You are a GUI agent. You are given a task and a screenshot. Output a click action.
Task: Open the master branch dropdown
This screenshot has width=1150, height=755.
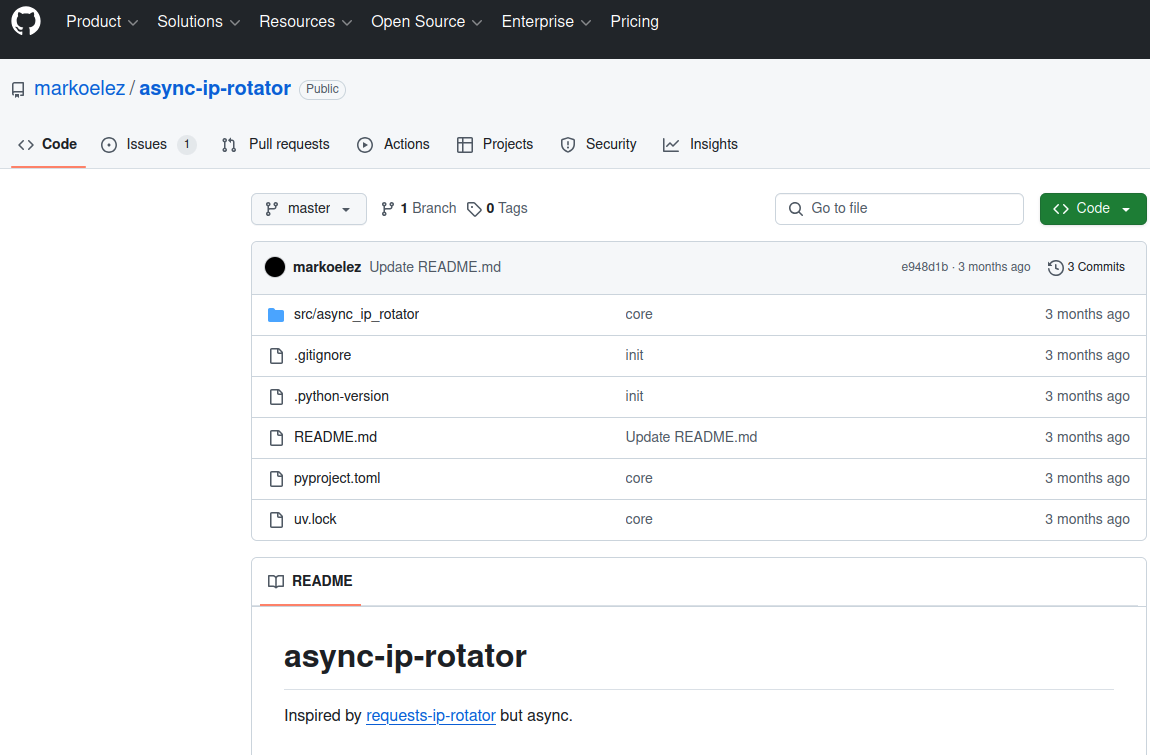click(308, 209)
